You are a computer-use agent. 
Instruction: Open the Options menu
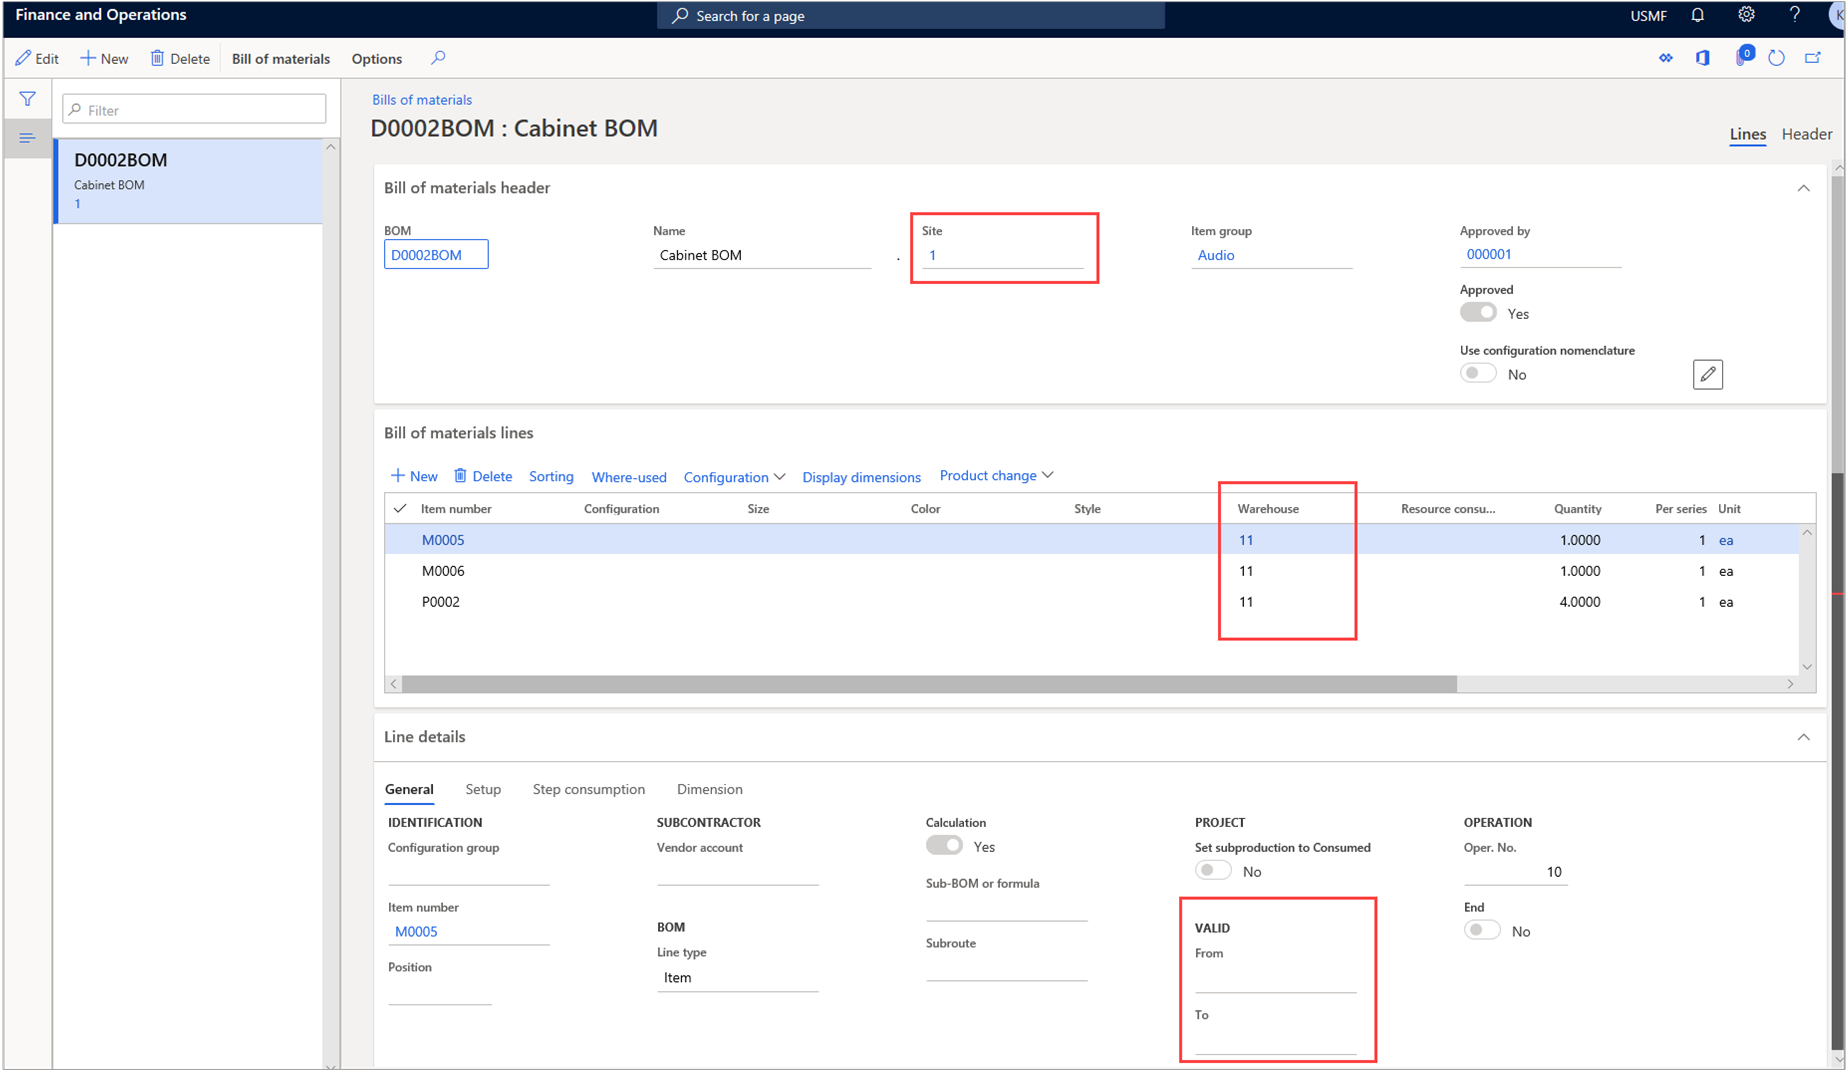pyautogui.click(x=377, y=58)
